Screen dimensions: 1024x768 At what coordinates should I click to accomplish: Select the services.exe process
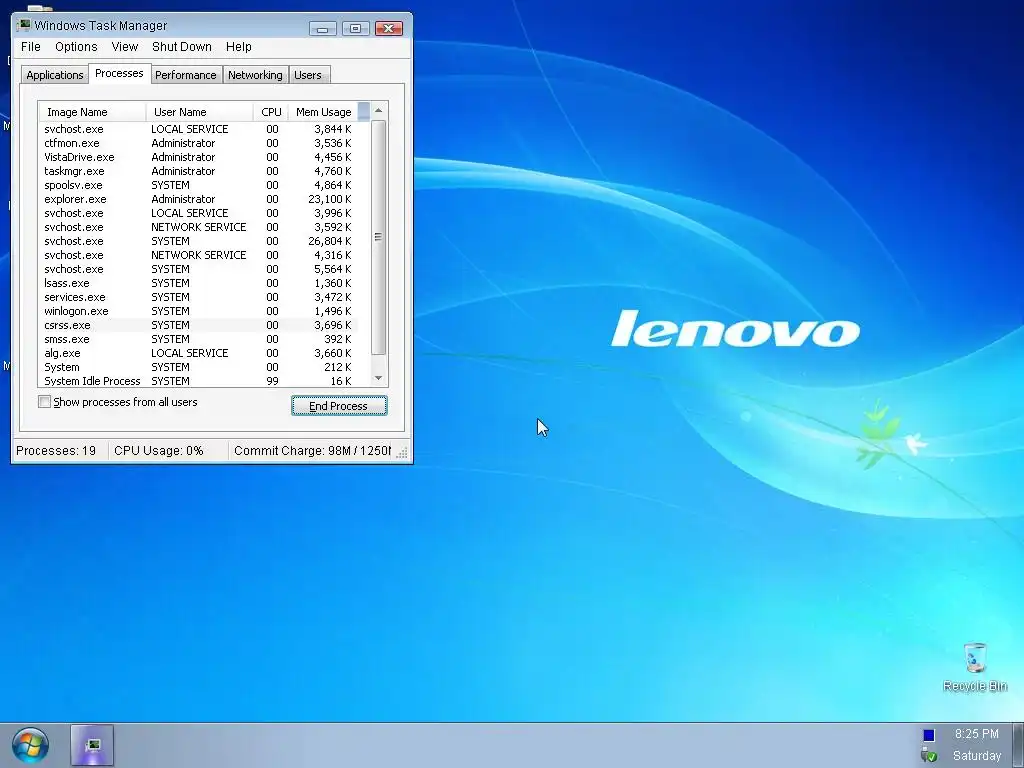coord(198,297)
